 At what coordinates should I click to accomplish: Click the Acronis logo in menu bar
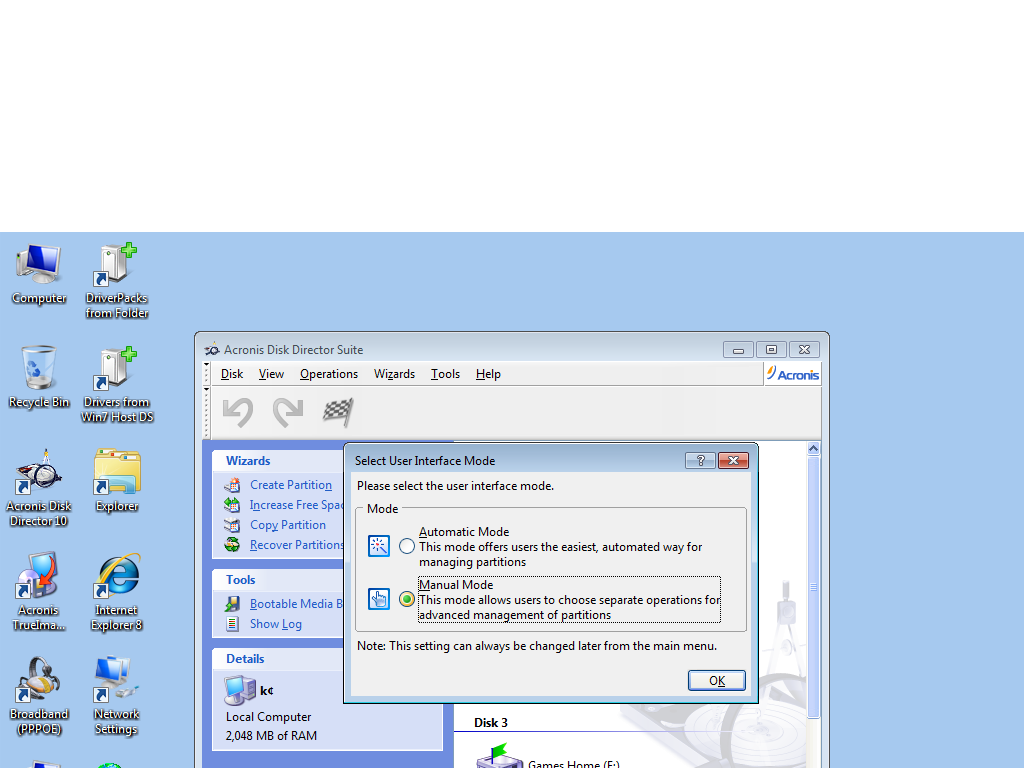793,374
